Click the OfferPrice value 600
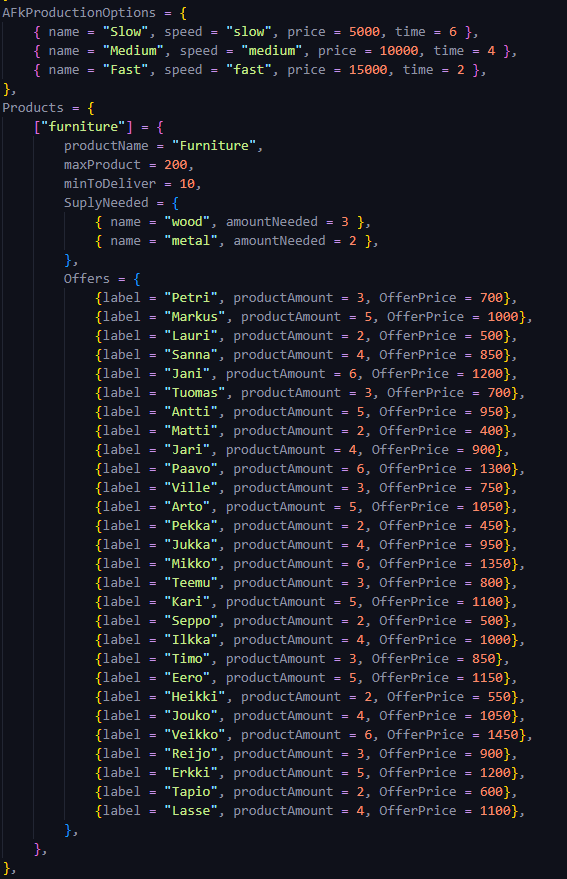This screenshot has width=567, height=879. click(491, 792)
